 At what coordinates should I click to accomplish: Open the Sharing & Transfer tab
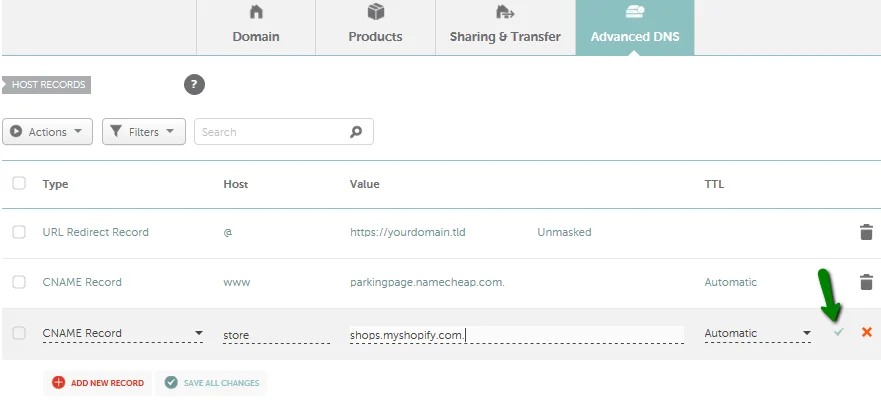505,27
